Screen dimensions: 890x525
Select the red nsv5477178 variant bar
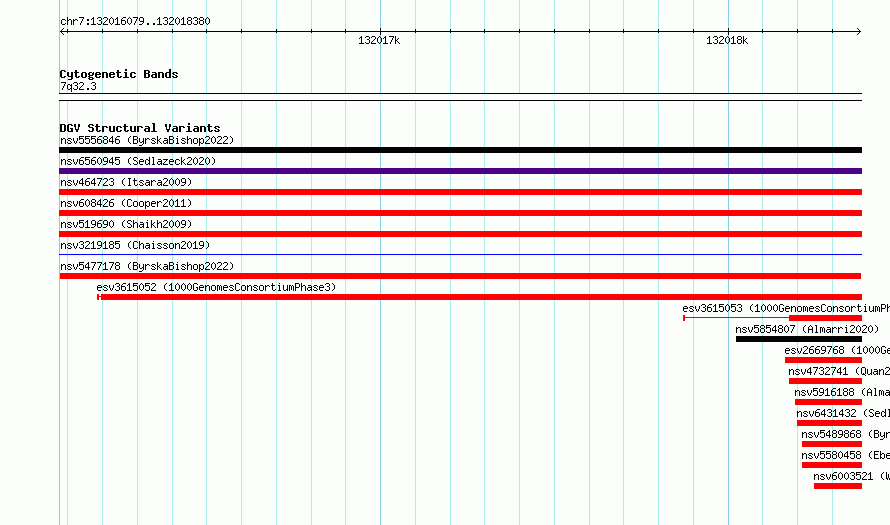(x=460, y=276)
